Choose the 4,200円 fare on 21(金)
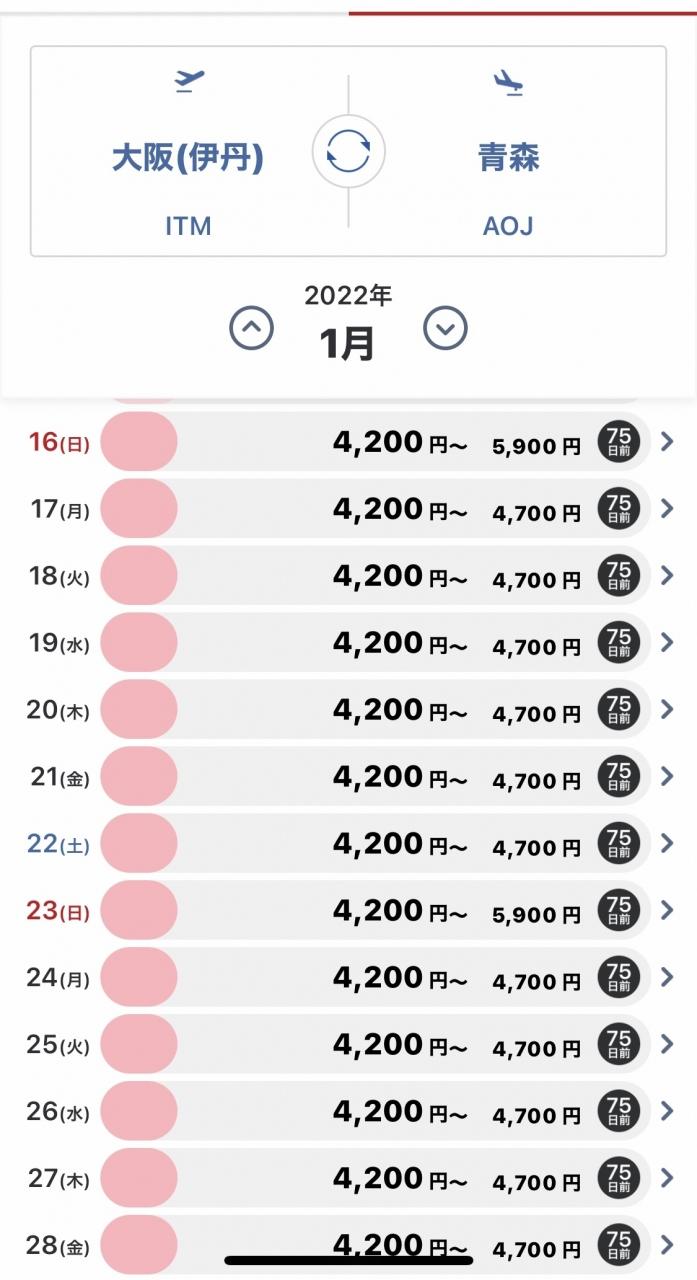This screenshot has height=1280, width=697. click(x=400, y=777)
